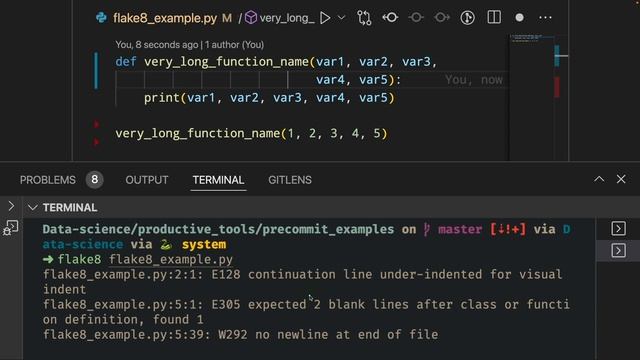Viewport: 640px width, 360px height.
Task: Expand the collapsed side section chevron
Action: 11,206
